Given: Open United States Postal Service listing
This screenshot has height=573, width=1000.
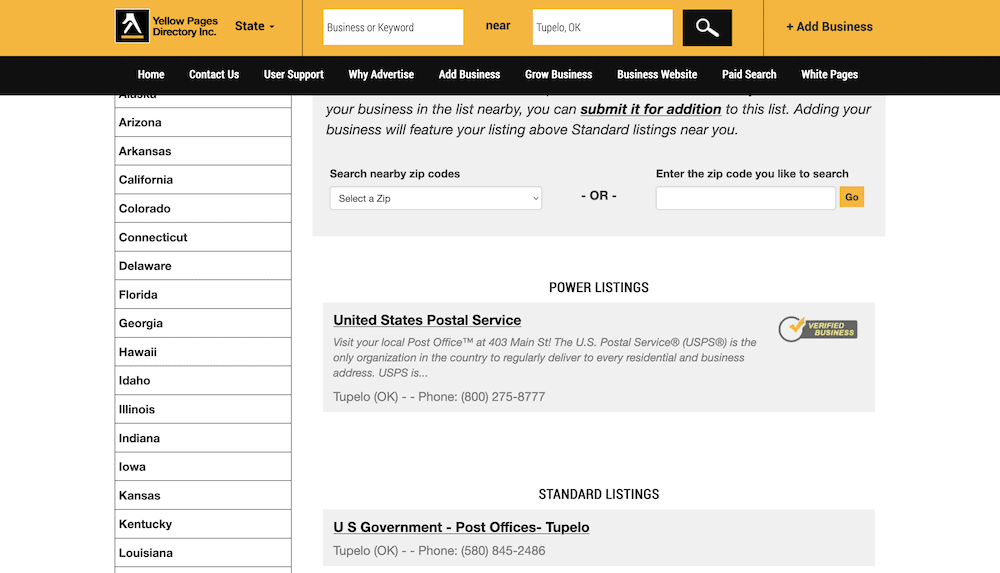Looking at the screenshot, I should point(427,320).
